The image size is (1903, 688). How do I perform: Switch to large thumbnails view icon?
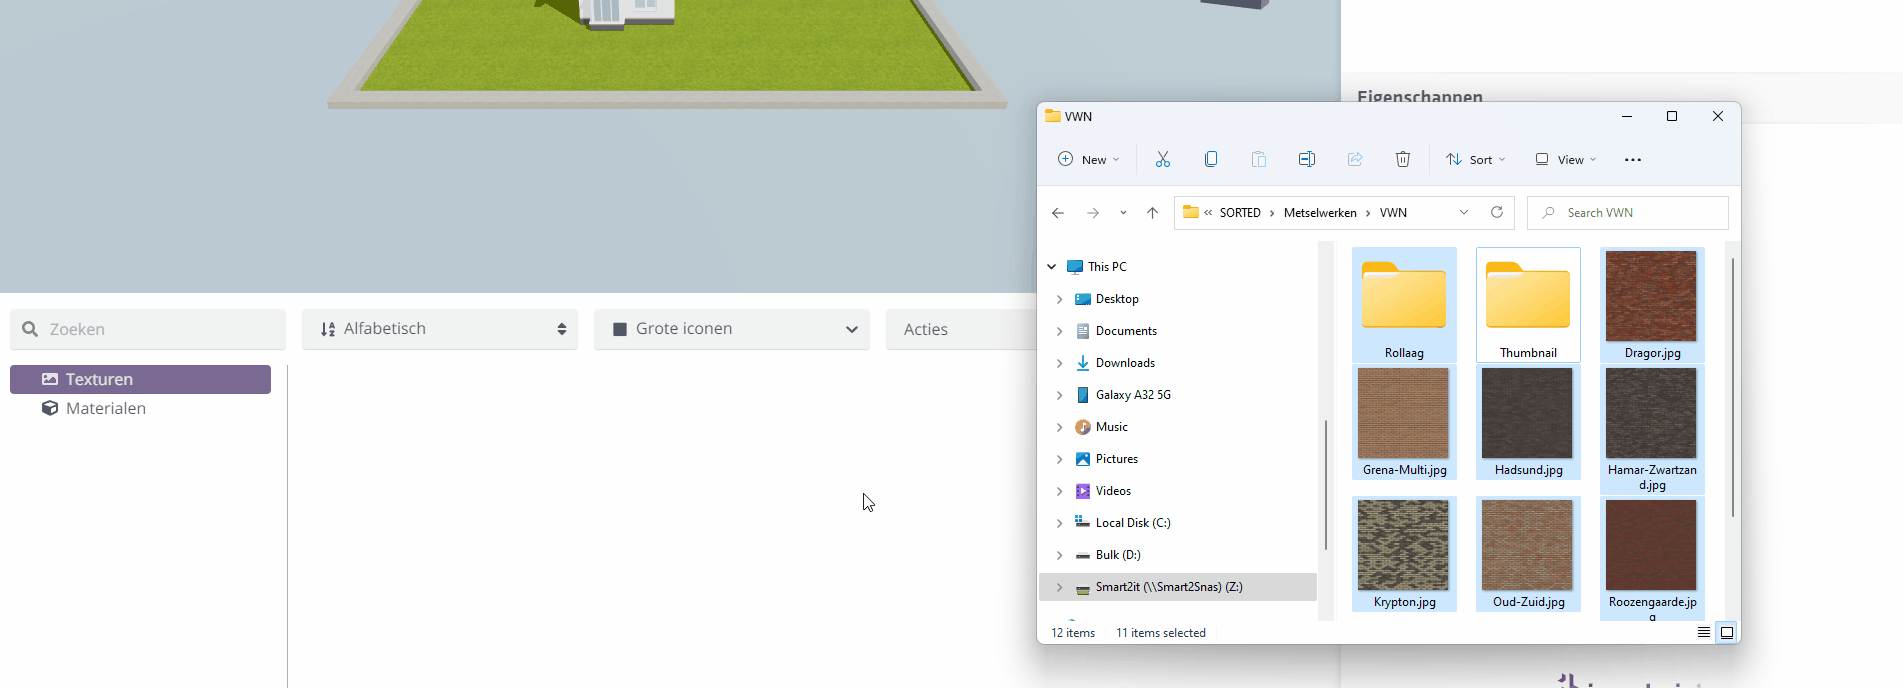(x=1727, y=633)
